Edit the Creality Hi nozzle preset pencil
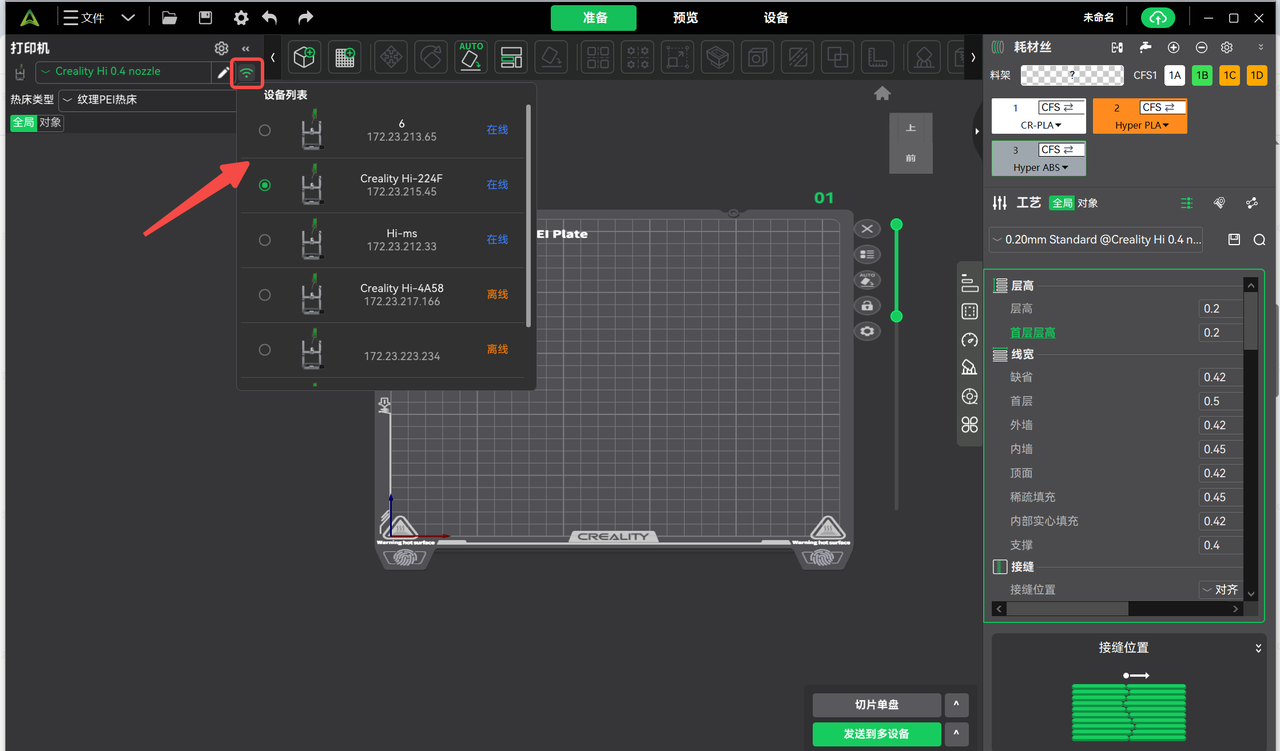Screen dimensions: 1280x751 click(223, 72)
